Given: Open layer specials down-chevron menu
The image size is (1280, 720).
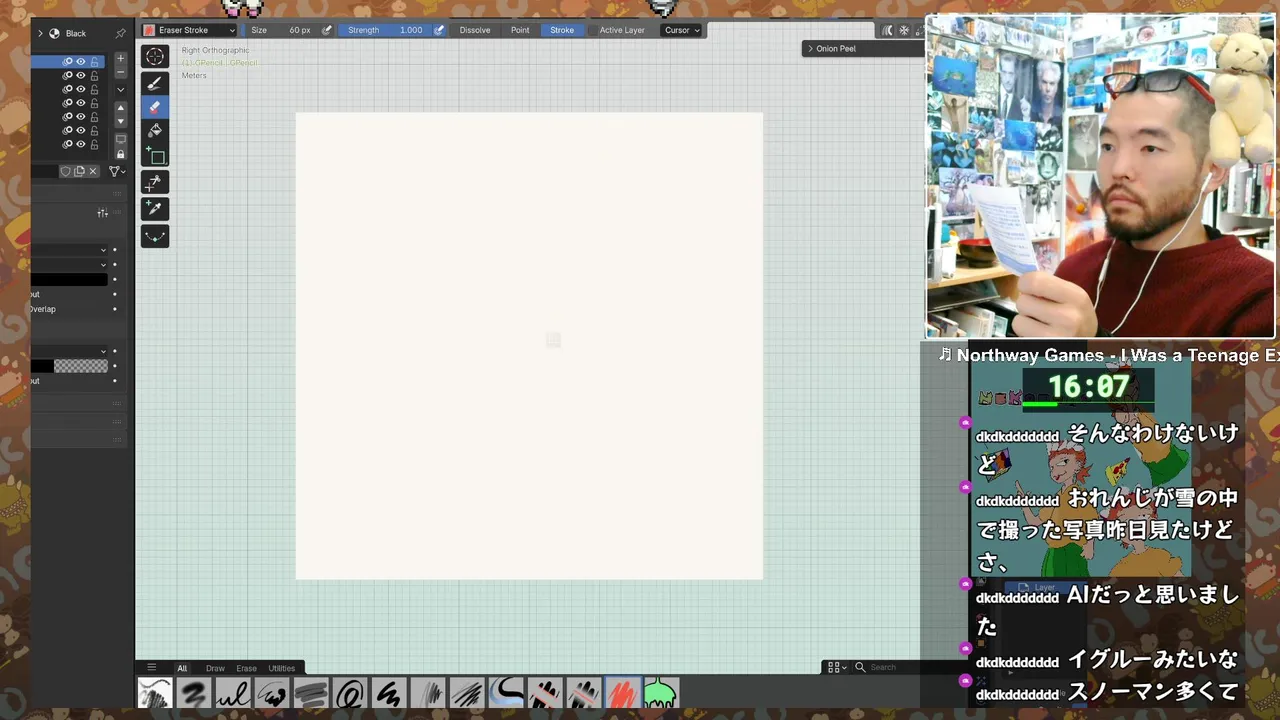Looking at the screenshot, I should 121,90.
